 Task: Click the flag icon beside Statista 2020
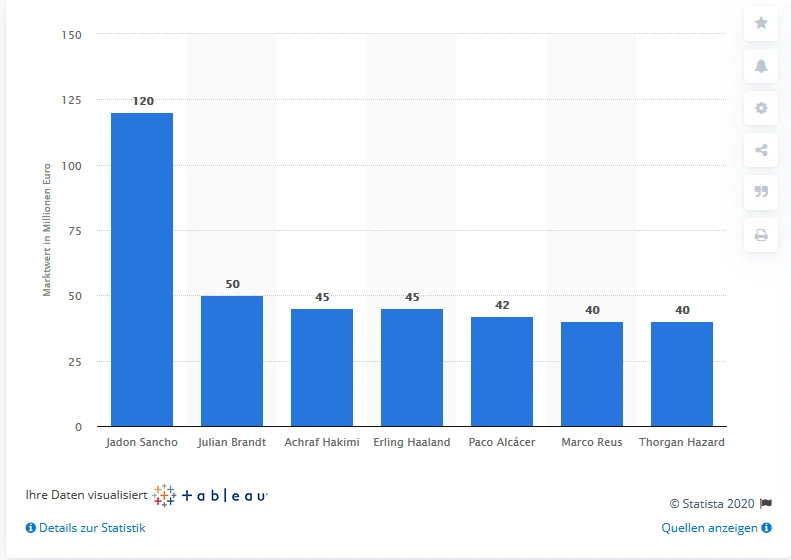tap(766, 503)
